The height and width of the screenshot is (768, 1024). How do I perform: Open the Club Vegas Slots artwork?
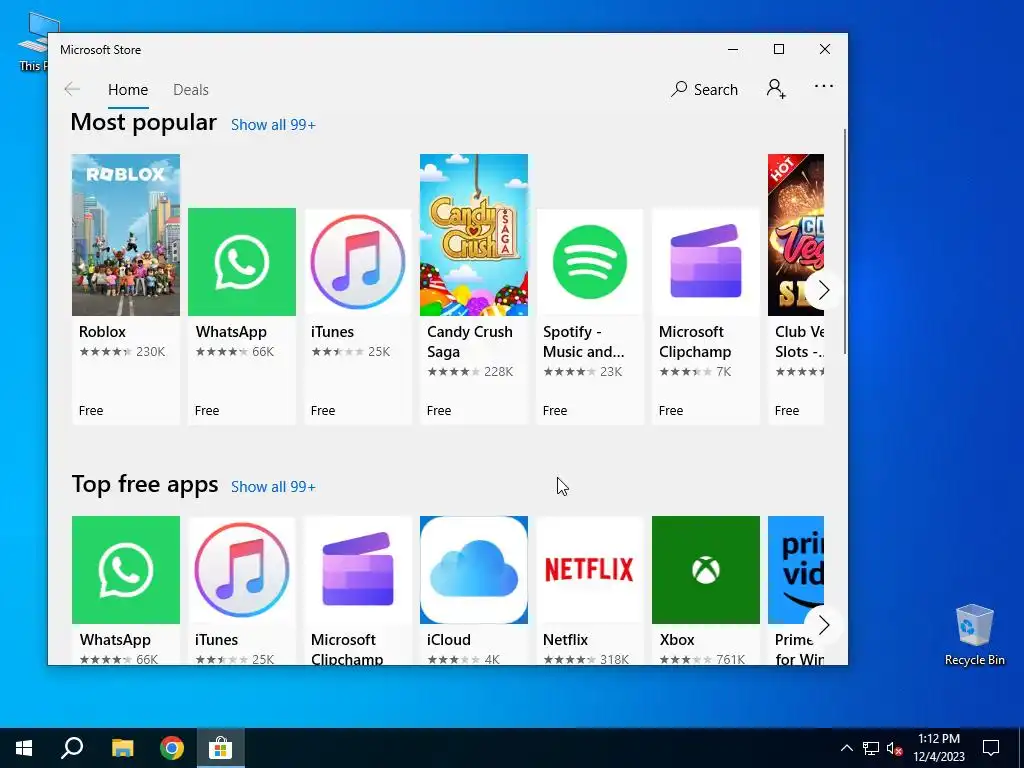point(795,235)
